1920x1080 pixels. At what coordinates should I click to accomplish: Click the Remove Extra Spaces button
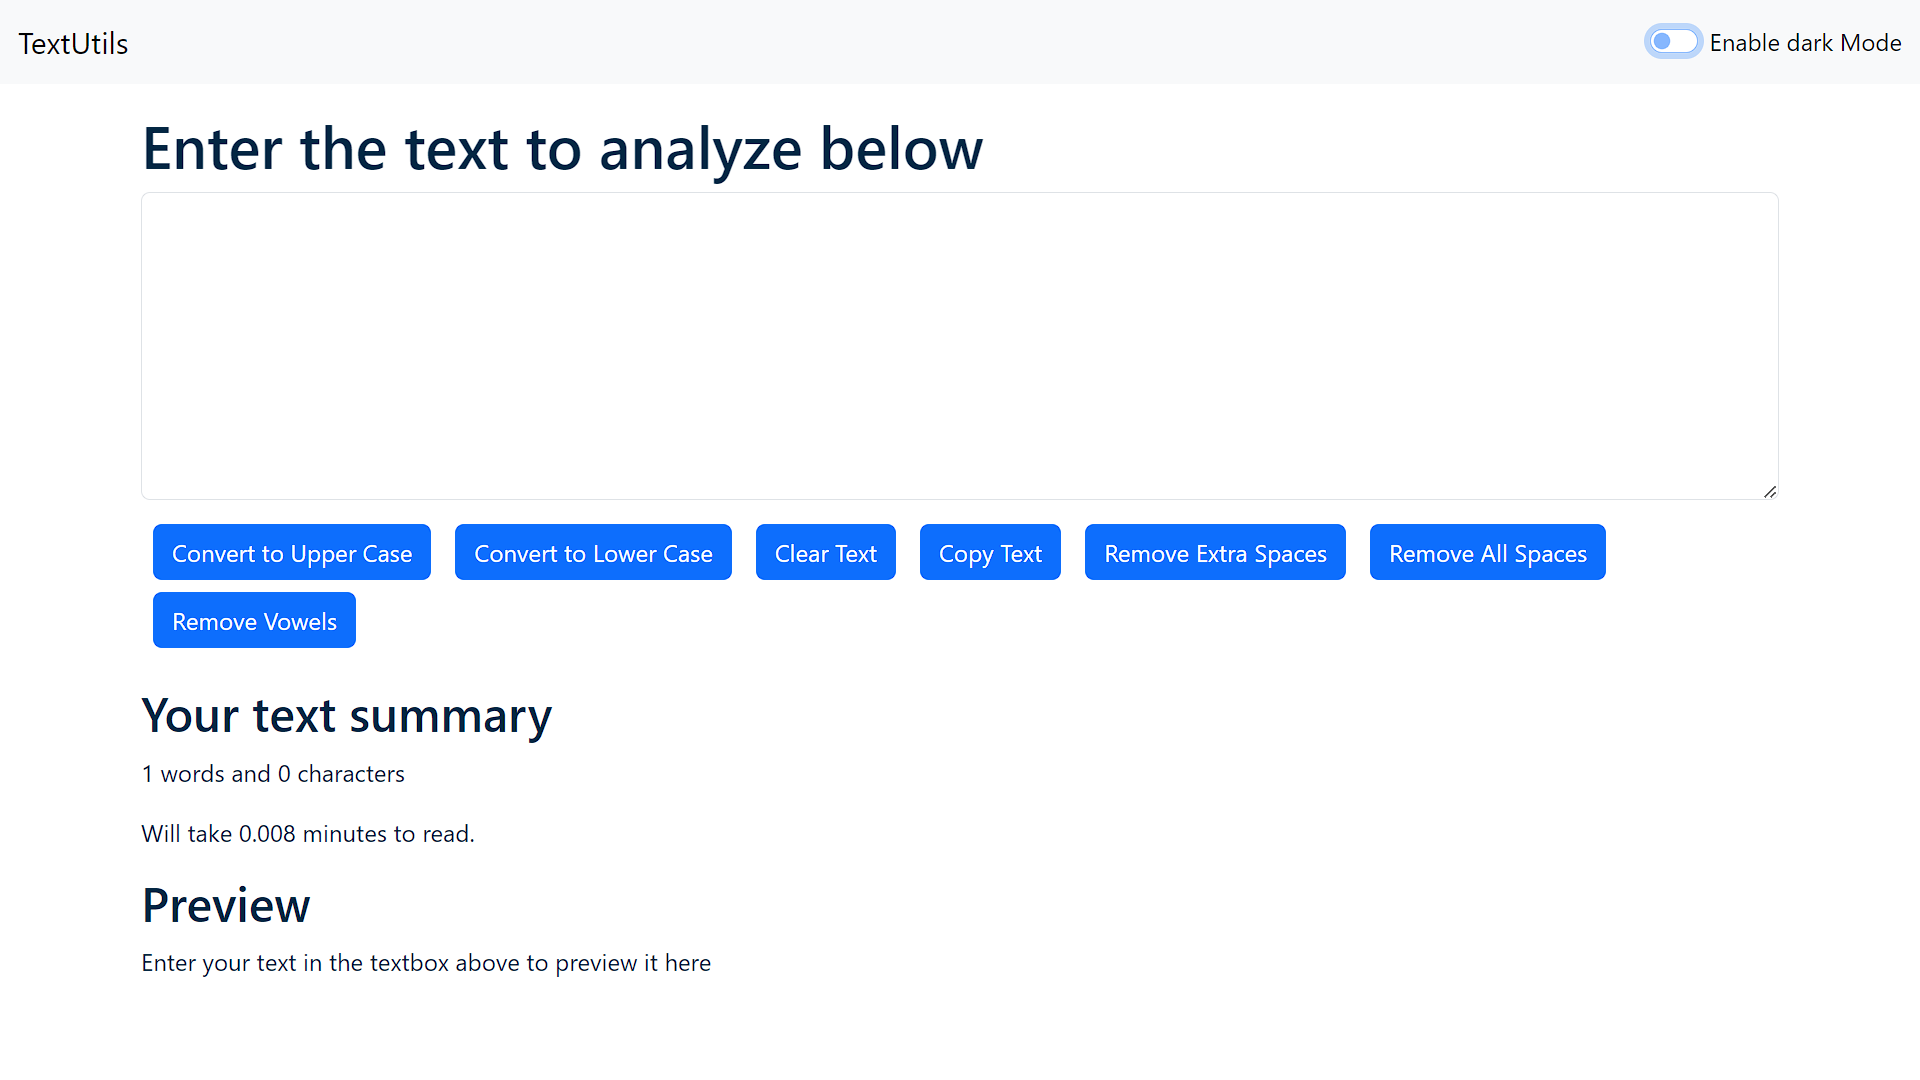pyautogui.click(x=1215, y=553)
